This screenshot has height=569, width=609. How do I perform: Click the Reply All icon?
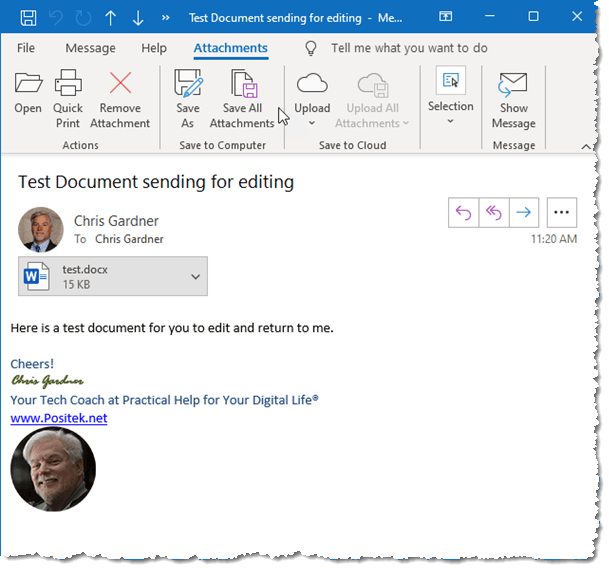[x=493, y=212]
